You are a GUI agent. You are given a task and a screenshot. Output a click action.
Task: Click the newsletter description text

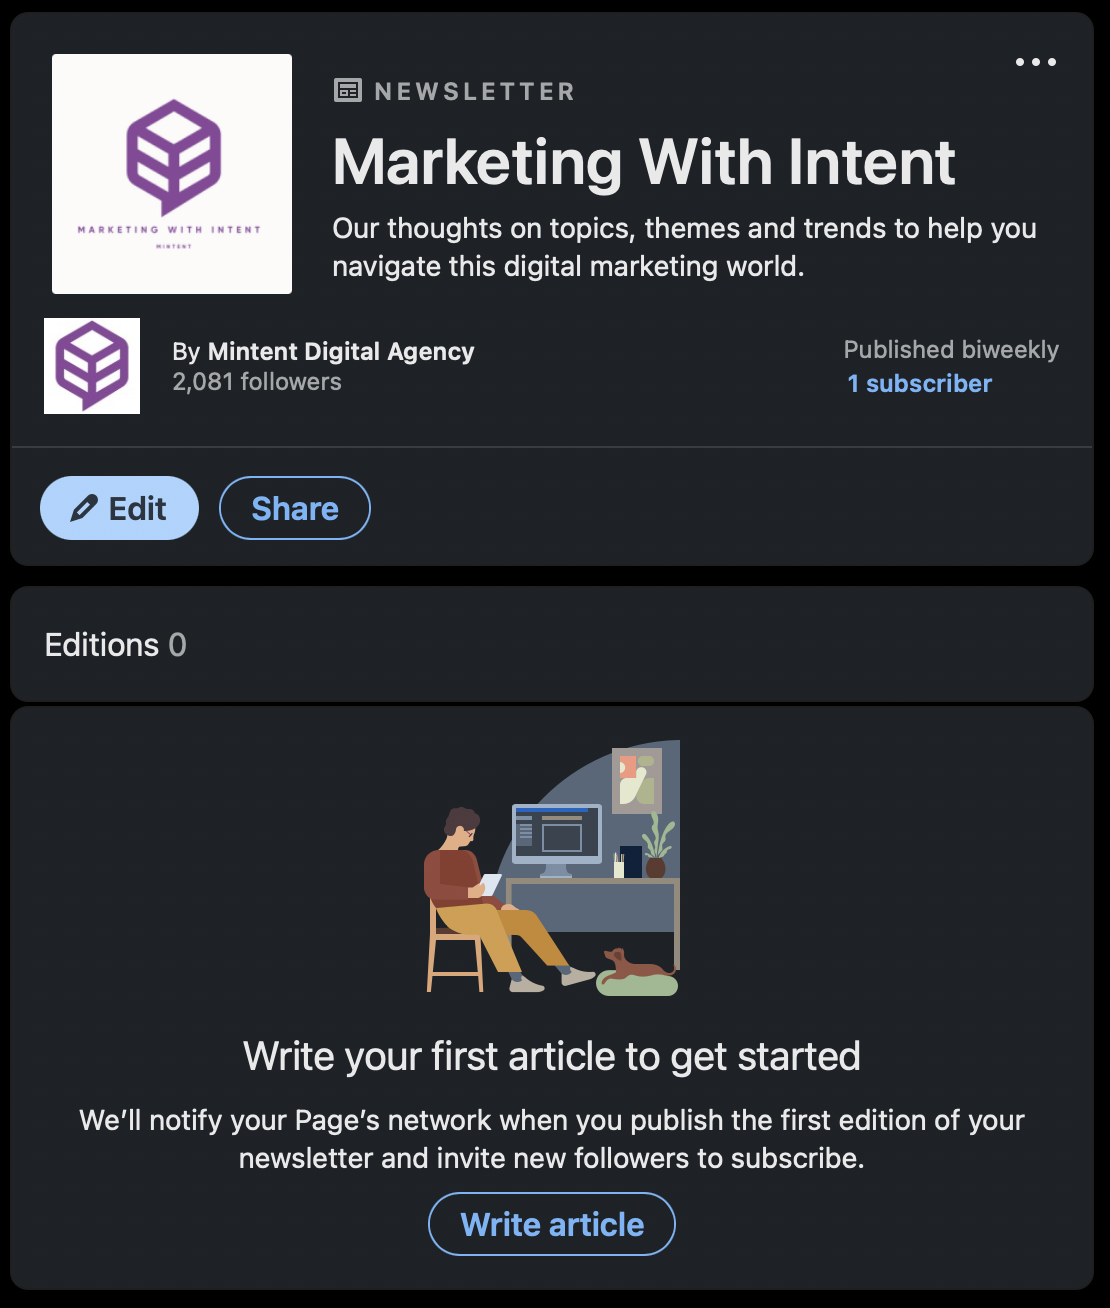click(x=684, y=247)
